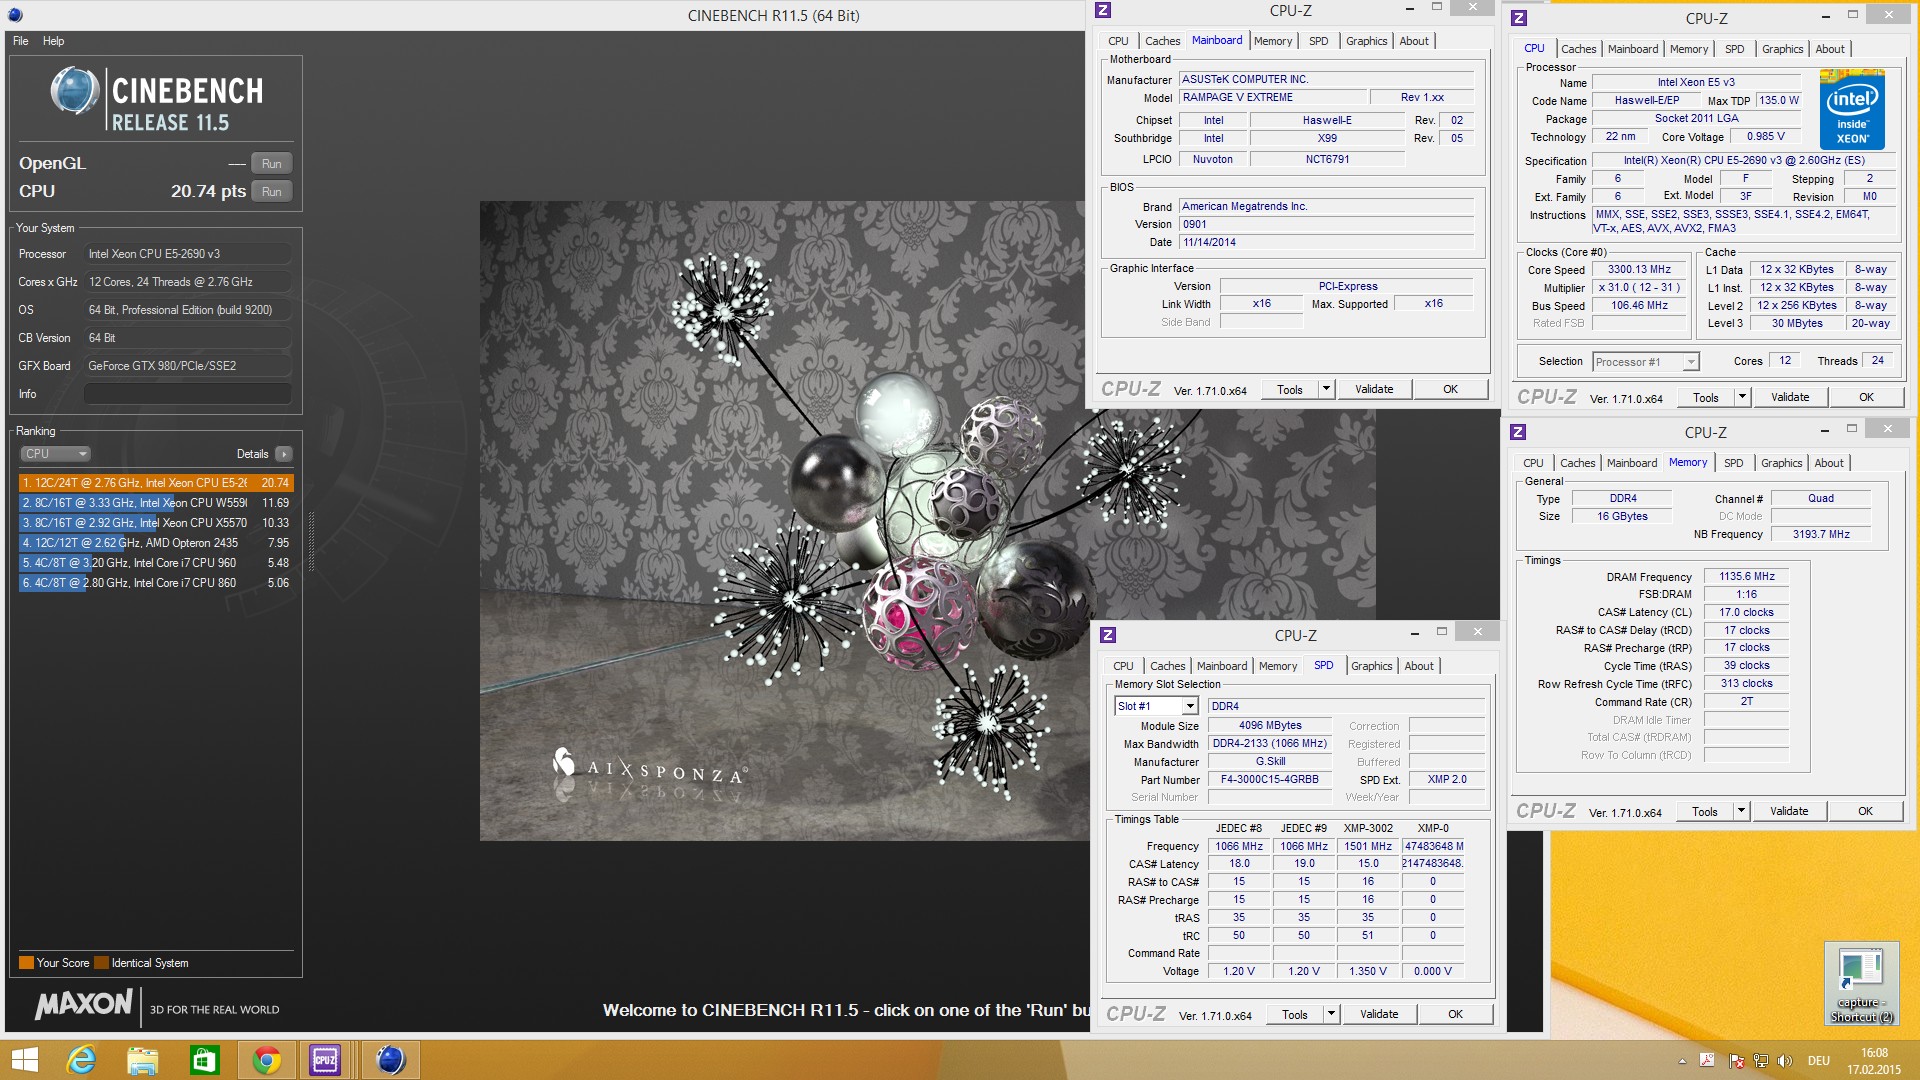The width and height of the screenshot is (1920, 1080).
Task: Click Tools button in Memory window
Action: pos(1705,811)
